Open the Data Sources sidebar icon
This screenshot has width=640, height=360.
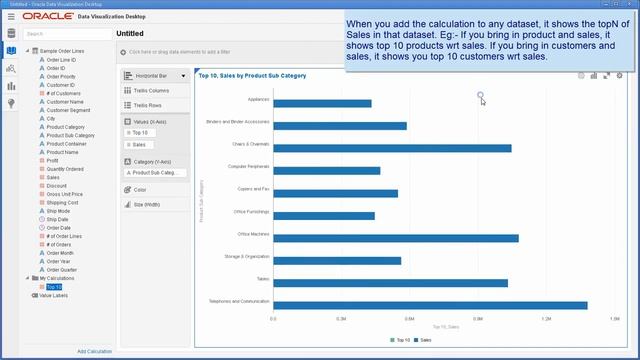click(11, 33)
